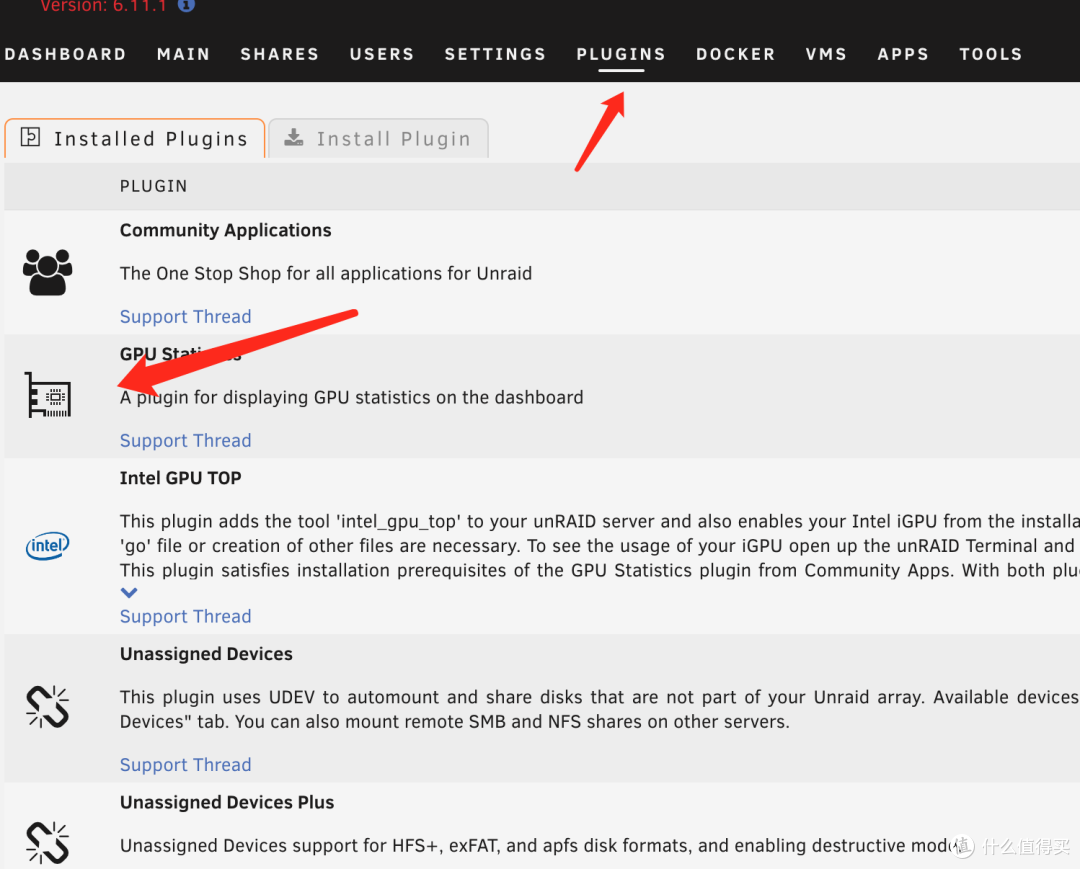Click the Unassigned Devices broken-link icon
Image resolution: width=1080 pixels, height=869 pixels.
pyautogui.click(x=48, y=707)
